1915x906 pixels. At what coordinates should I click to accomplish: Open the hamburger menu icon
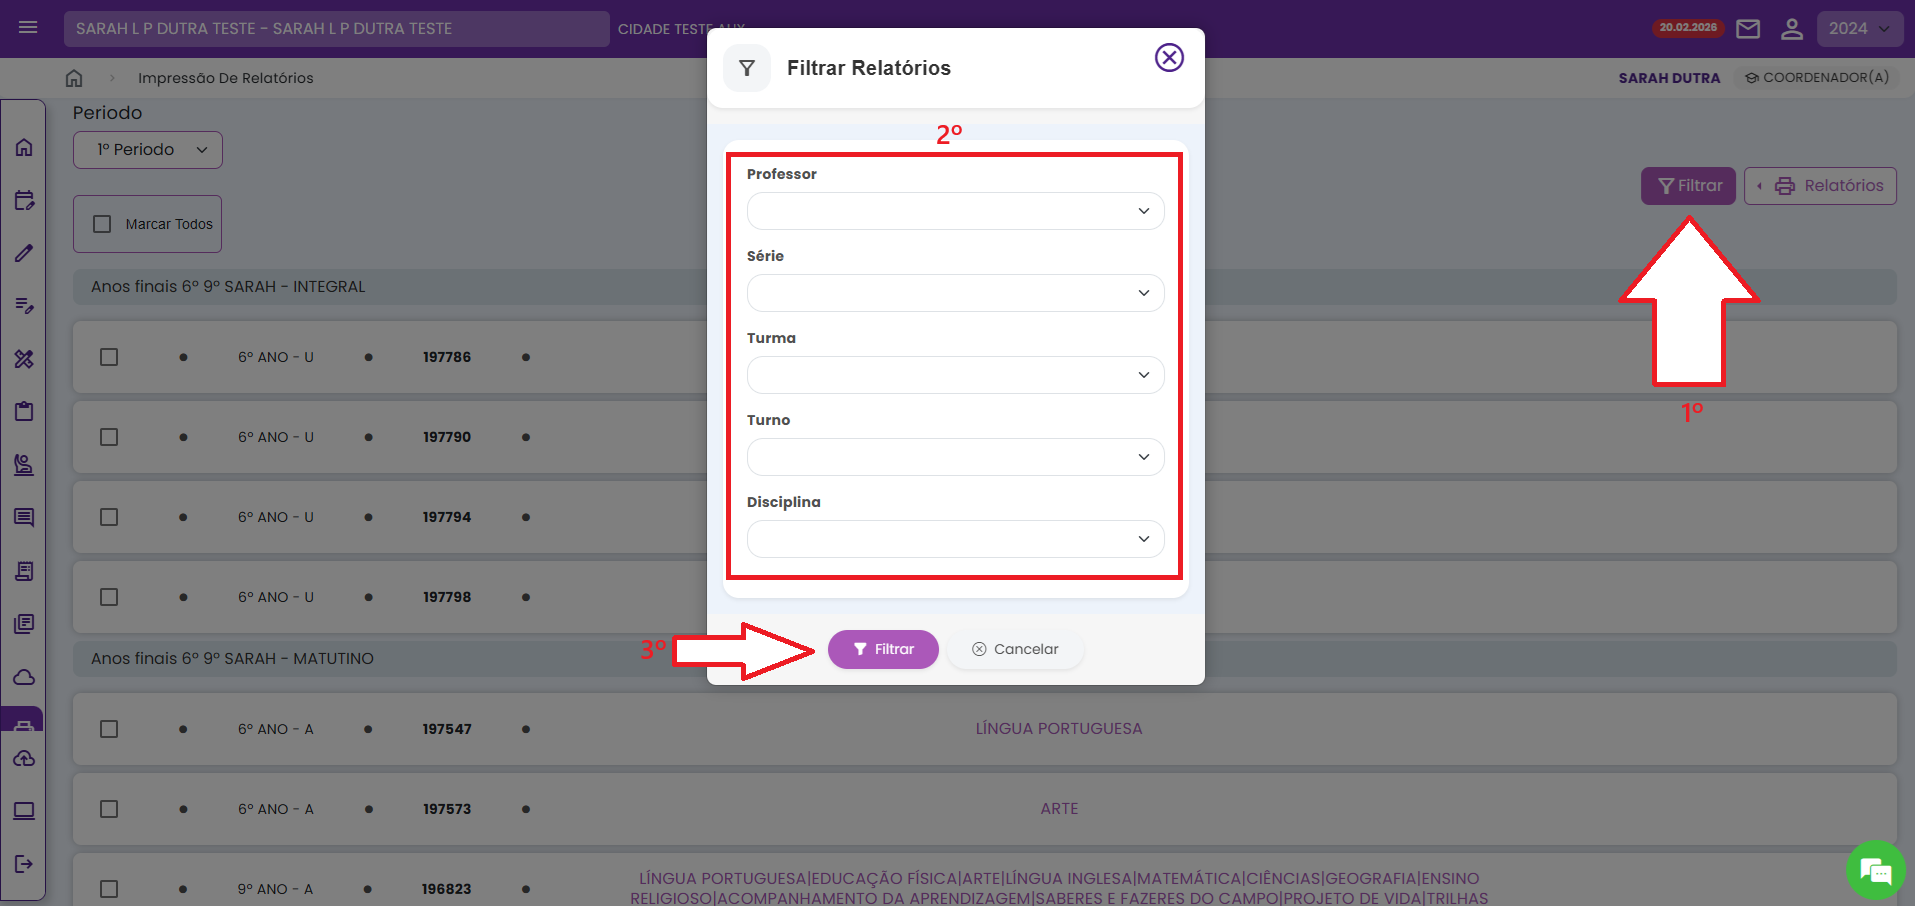click(x=28, y=28)
